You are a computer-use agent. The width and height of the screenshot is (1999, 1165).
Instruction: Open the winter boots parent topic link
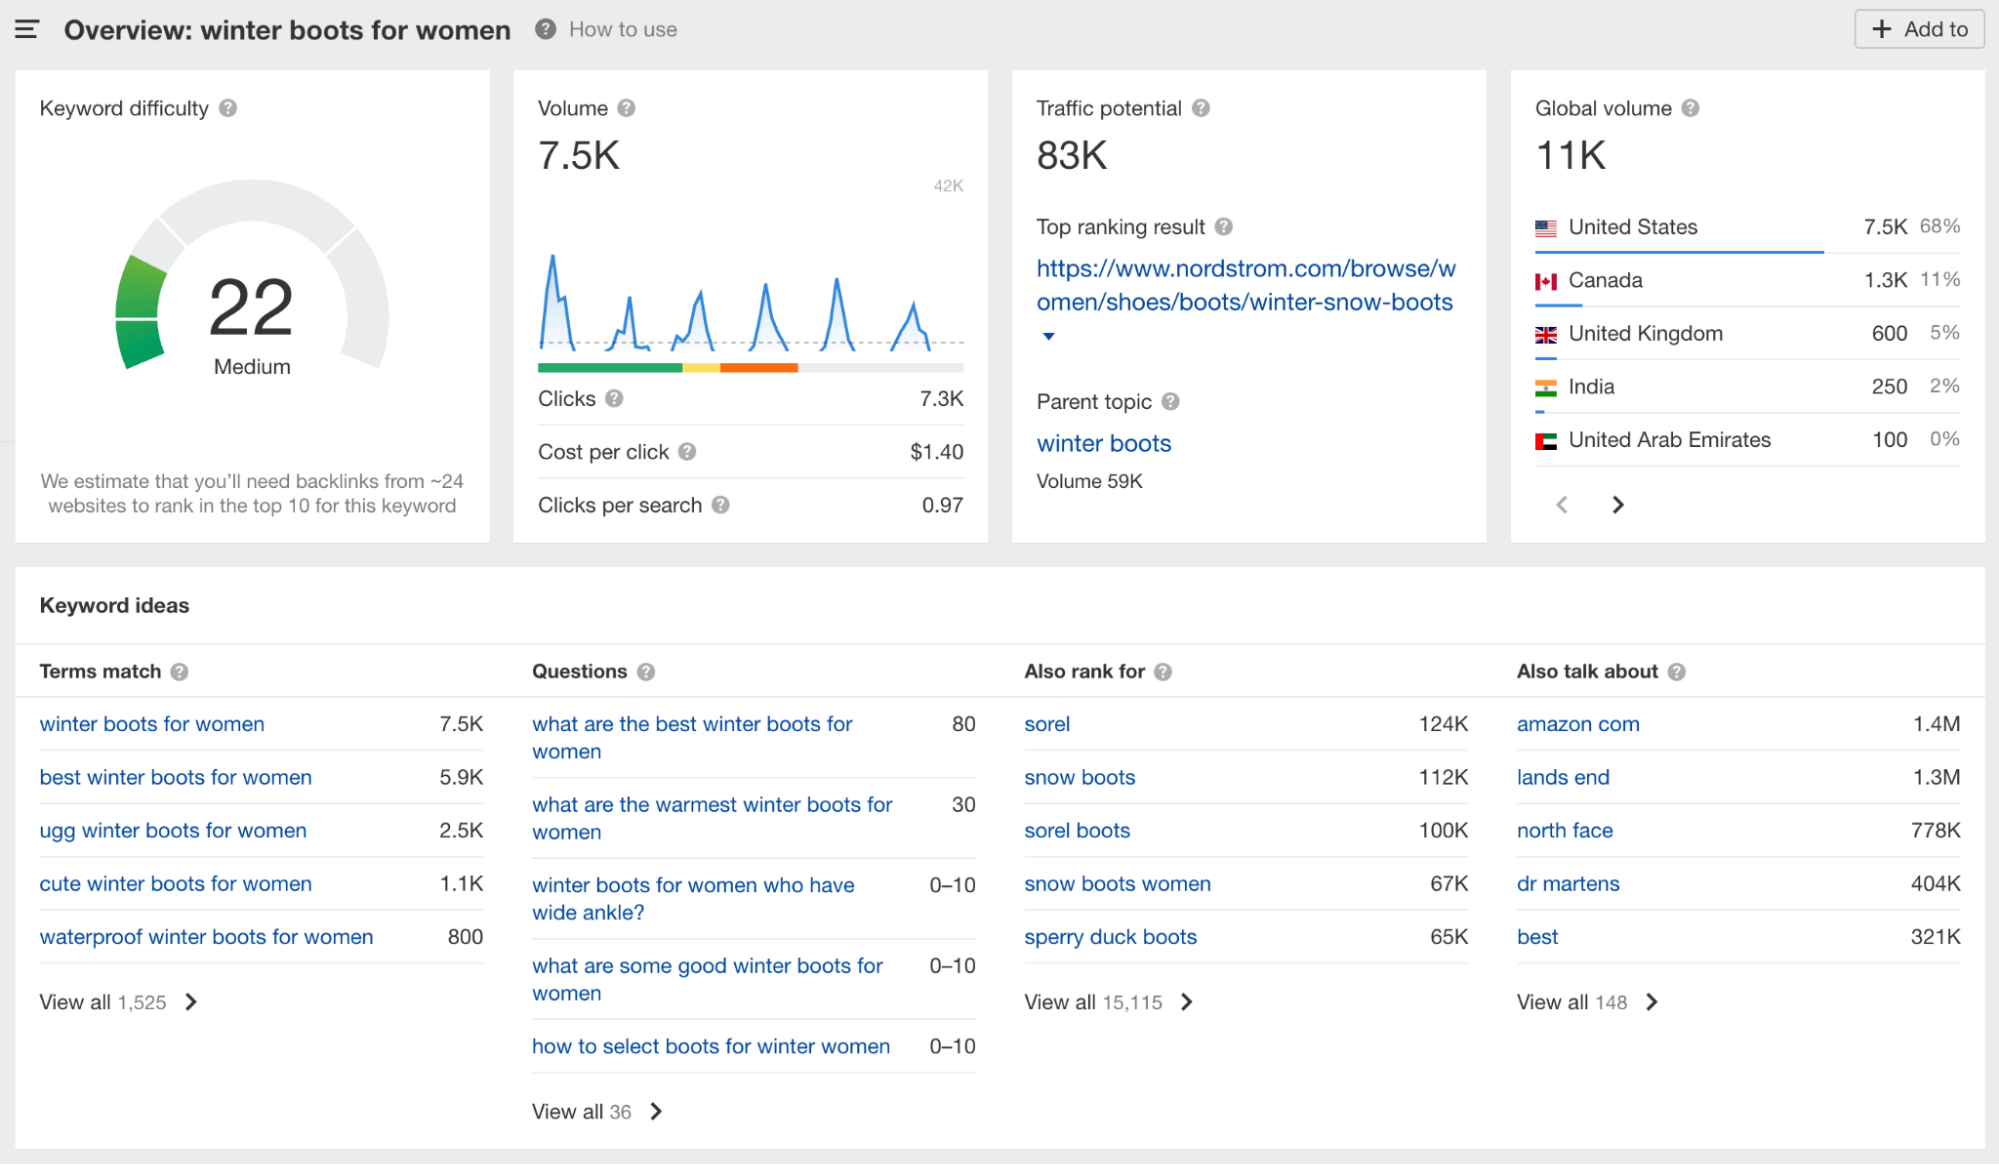(1103, 443)
